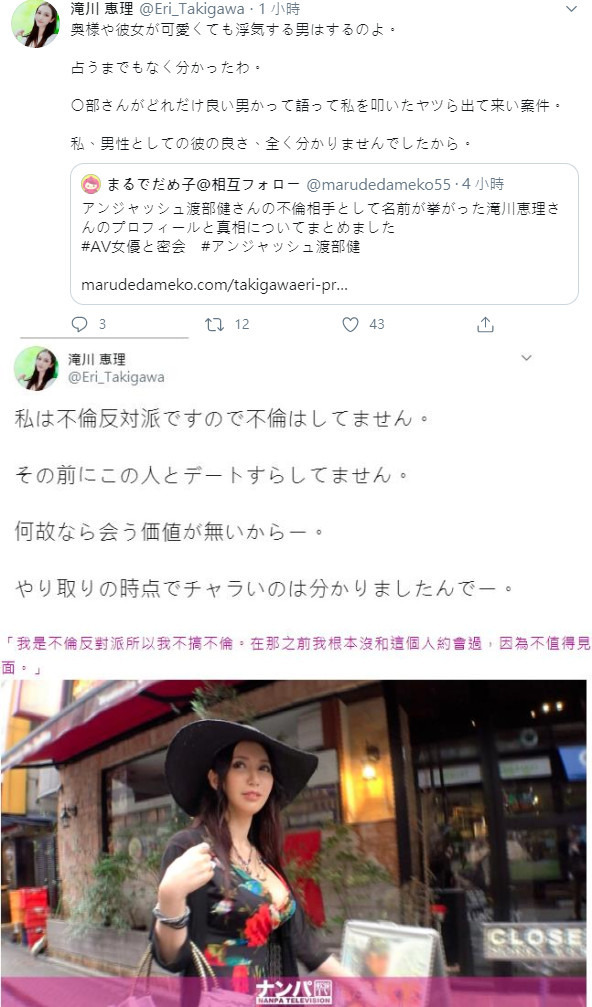592x1007 pixels.
Task: Open the first tweet's profile avatar
Action: click(35, 23)
